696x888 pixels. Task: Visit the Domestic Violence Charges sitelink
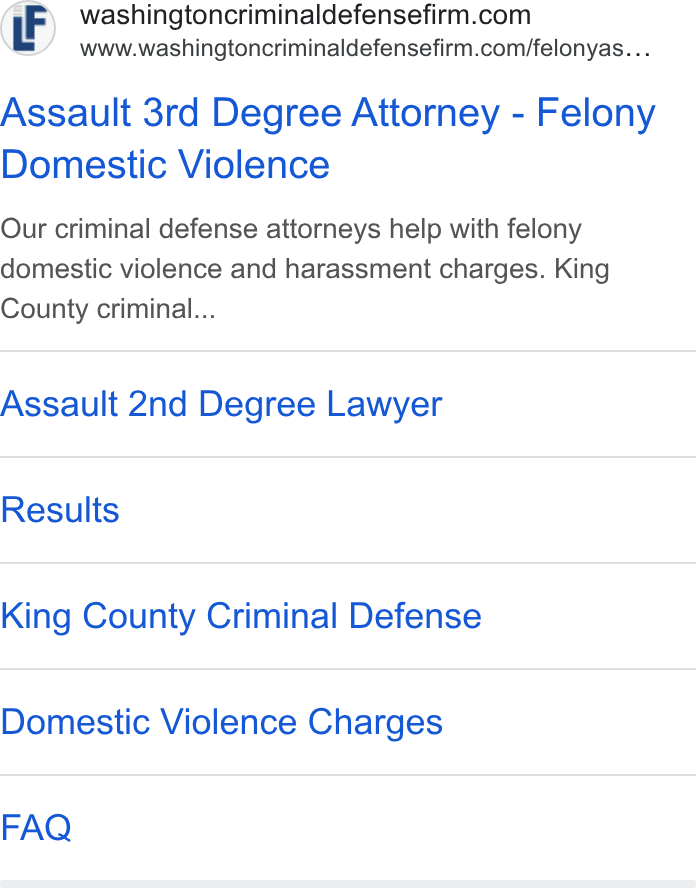pyautogui.click(x=221, y=722)
